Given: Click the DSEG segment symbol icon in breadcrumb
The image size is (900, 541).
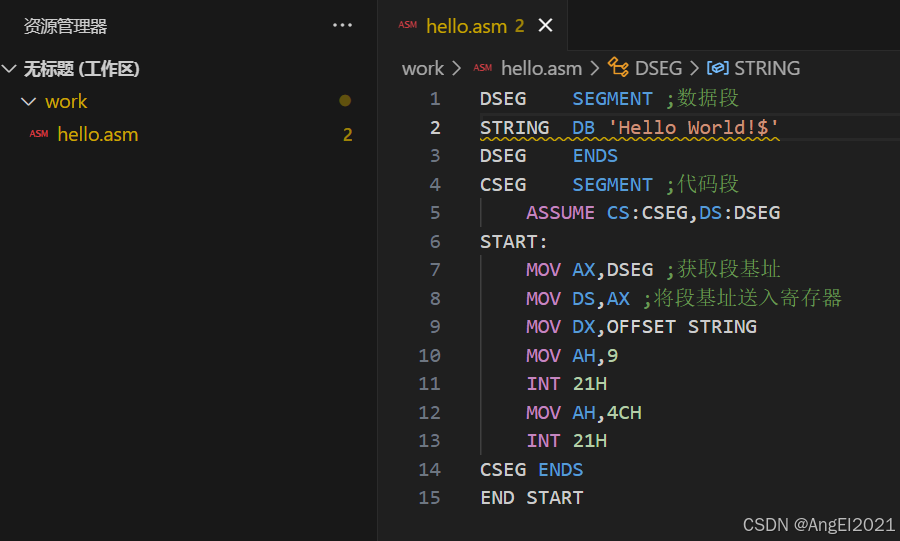Looking at the screenshot, I should click(618, 67).
